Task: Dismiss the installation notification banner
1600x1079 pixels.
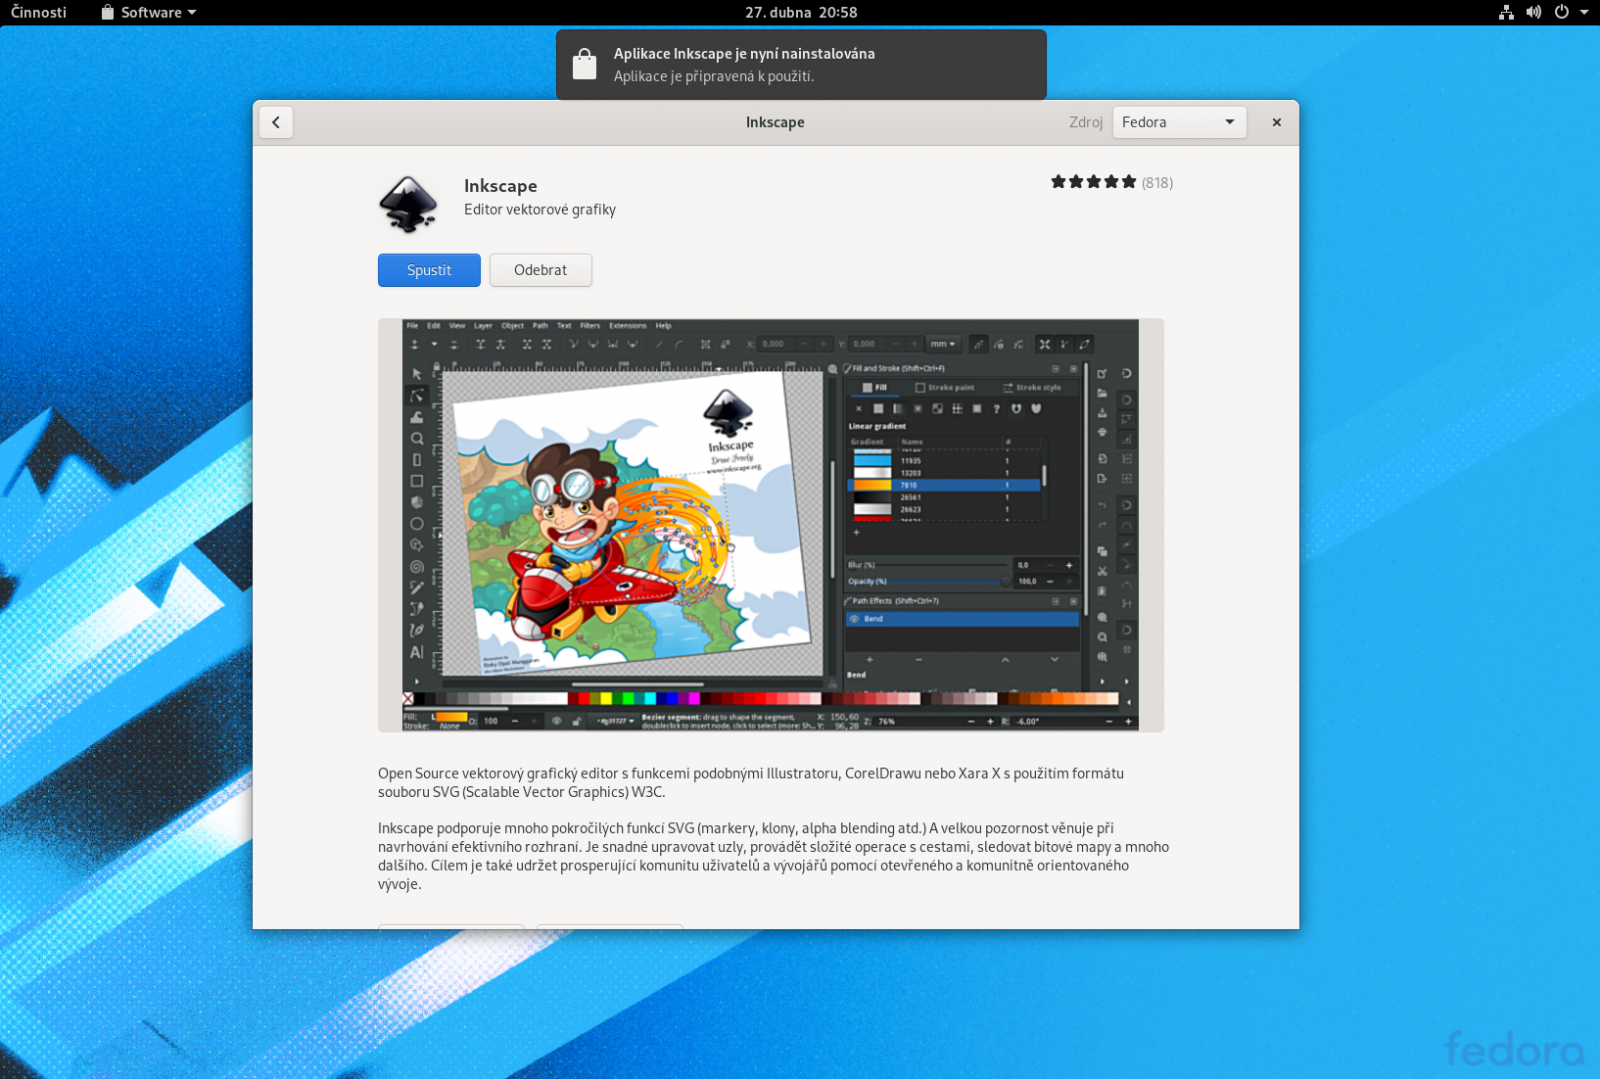Action: pos(800,64)
